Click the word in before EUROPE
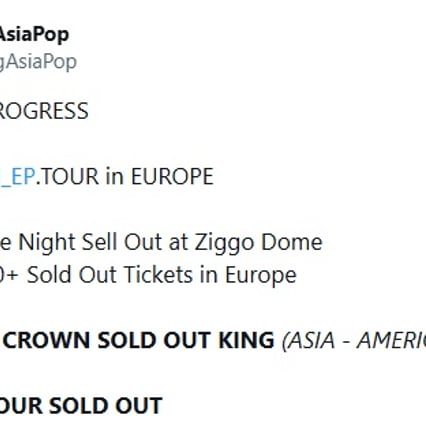The width and height of the screenshot is (426, 426). [115, 176]
